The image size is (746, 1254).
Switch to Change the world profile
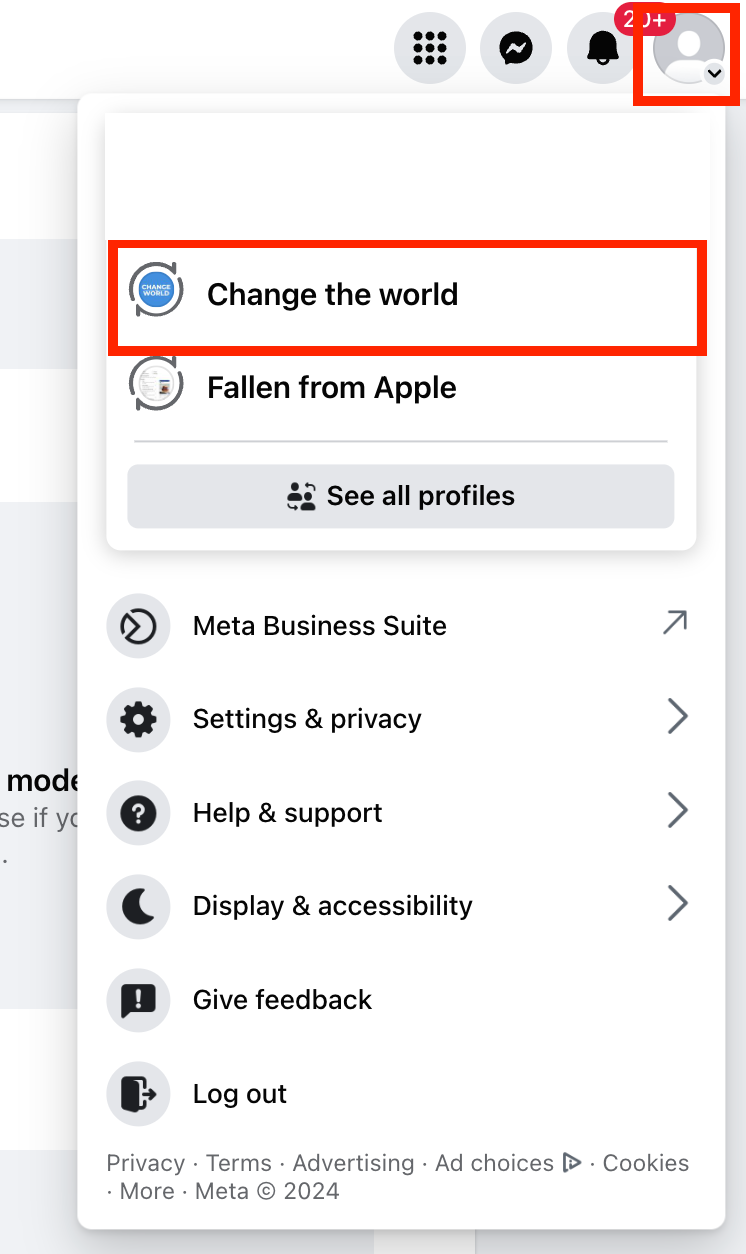coord(332,294)
